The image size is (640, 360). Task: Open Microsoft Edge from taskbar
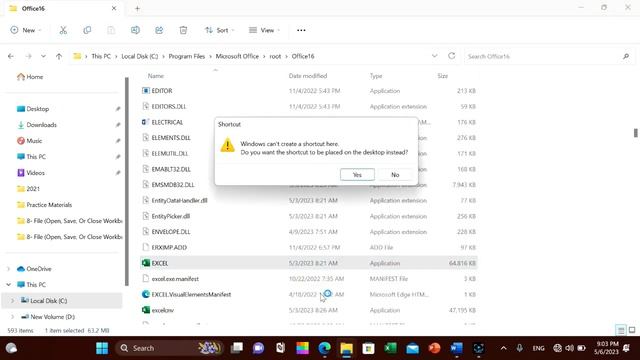coord(324,348)
